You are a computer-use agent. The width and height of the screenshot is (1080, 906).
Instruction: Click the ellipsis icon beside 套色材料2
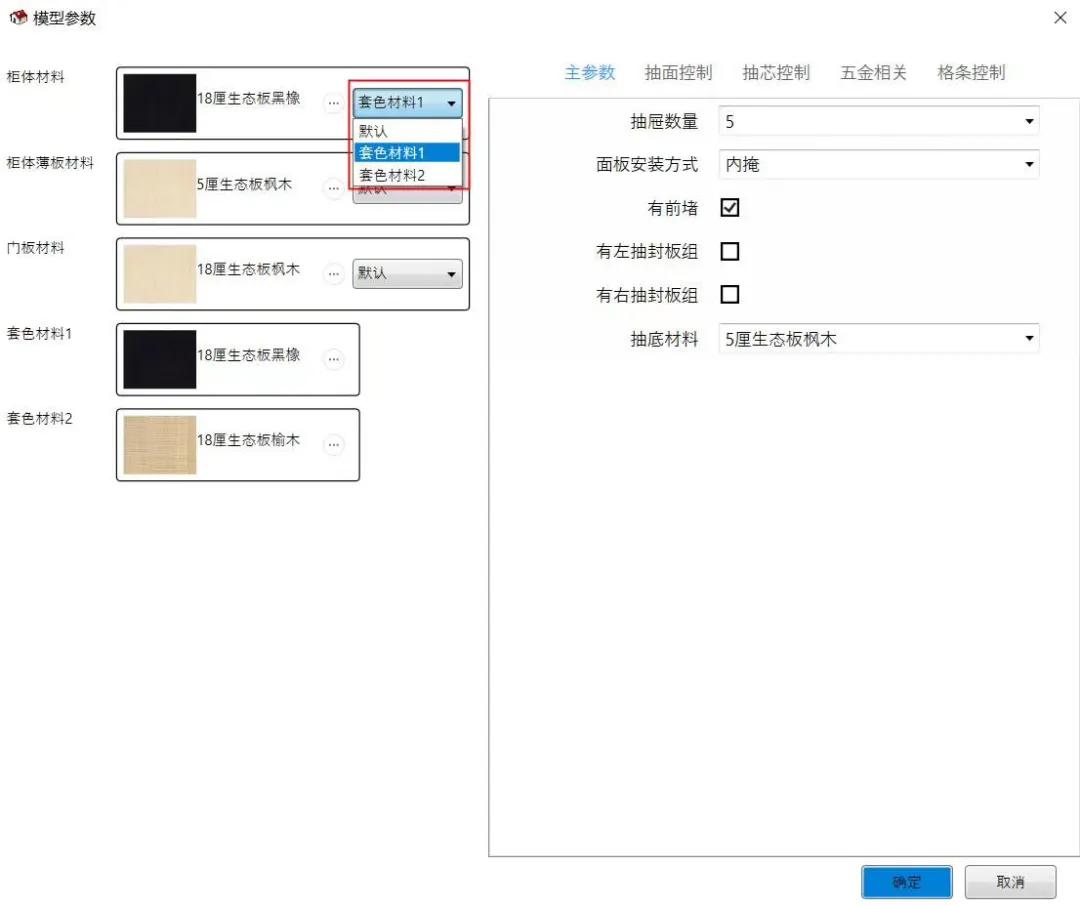(334, 444)
